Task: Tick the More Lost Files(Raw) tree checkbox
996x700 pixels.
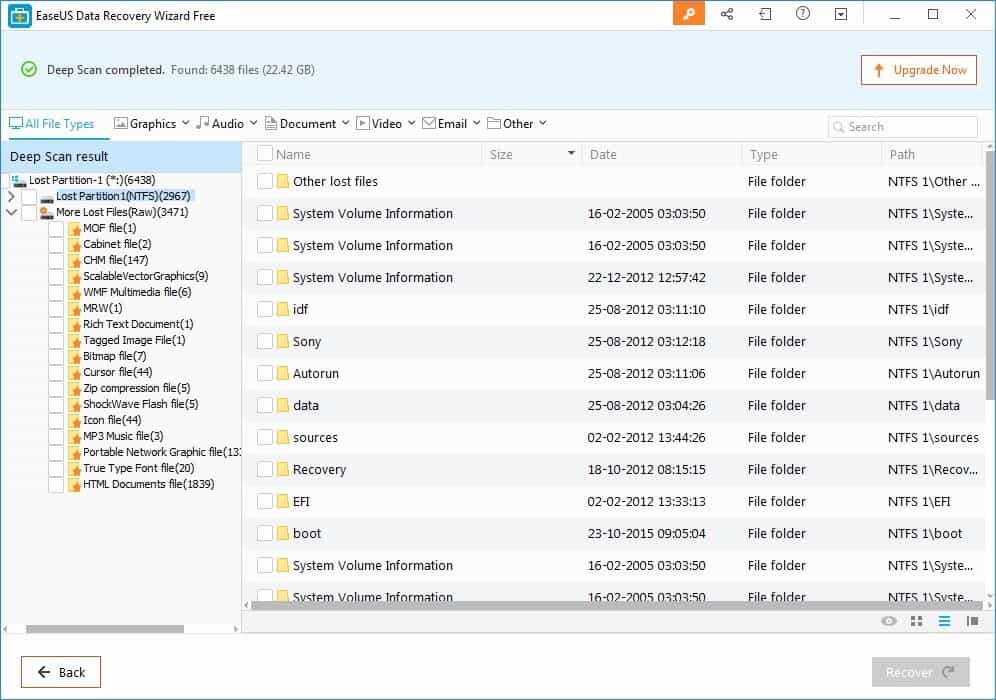Action: pyautogui.click(x=29, y=213)
